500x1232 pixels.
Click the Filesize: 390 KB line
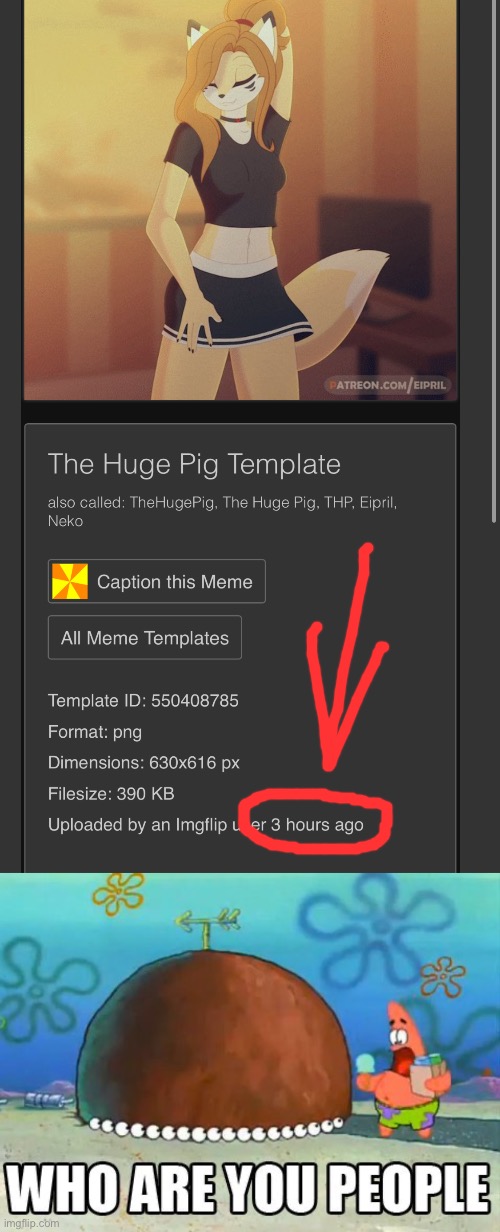[111, 794]
